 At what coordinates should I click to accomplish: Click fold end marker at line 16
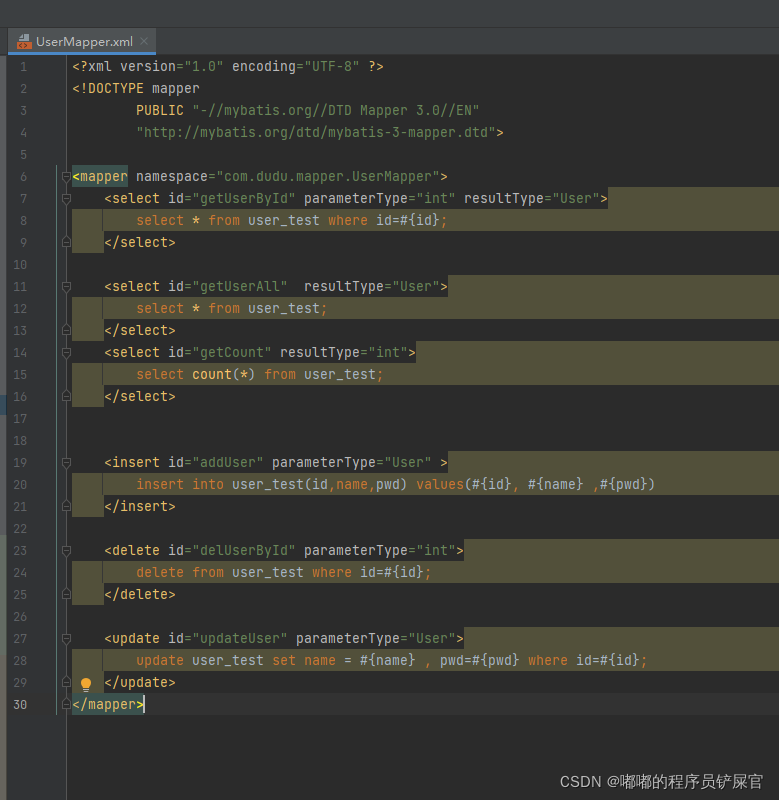pyautogui.click(x=66, y=396)
